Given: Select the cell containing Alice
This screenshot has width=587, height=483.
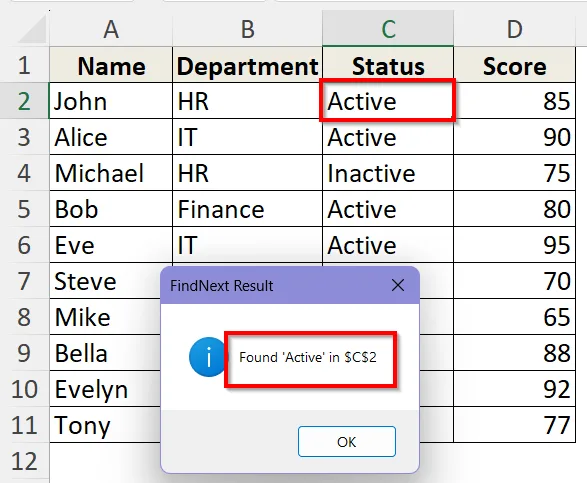Looking at the screenshot, I should (x=111, y=137).
